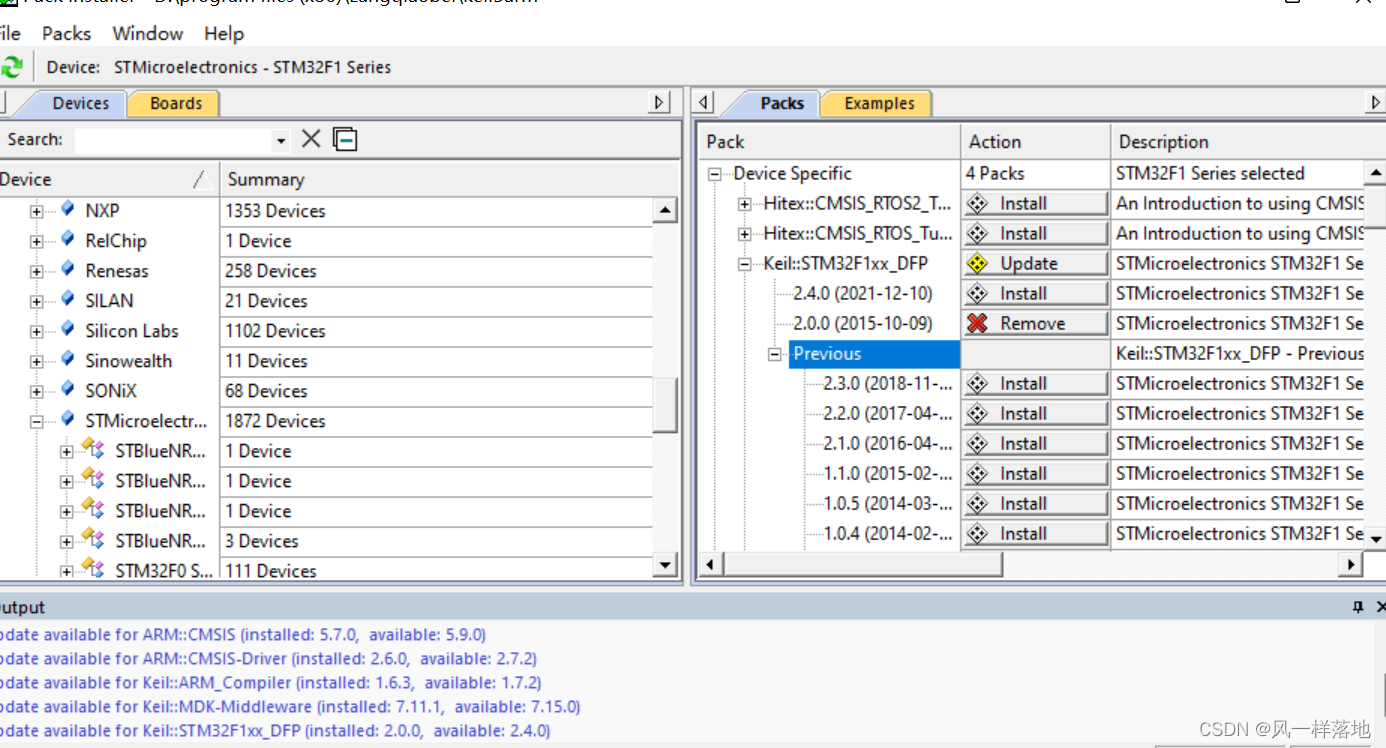
Task: Select the Renesas vendor icon
Action: click(x=67, y=269)
